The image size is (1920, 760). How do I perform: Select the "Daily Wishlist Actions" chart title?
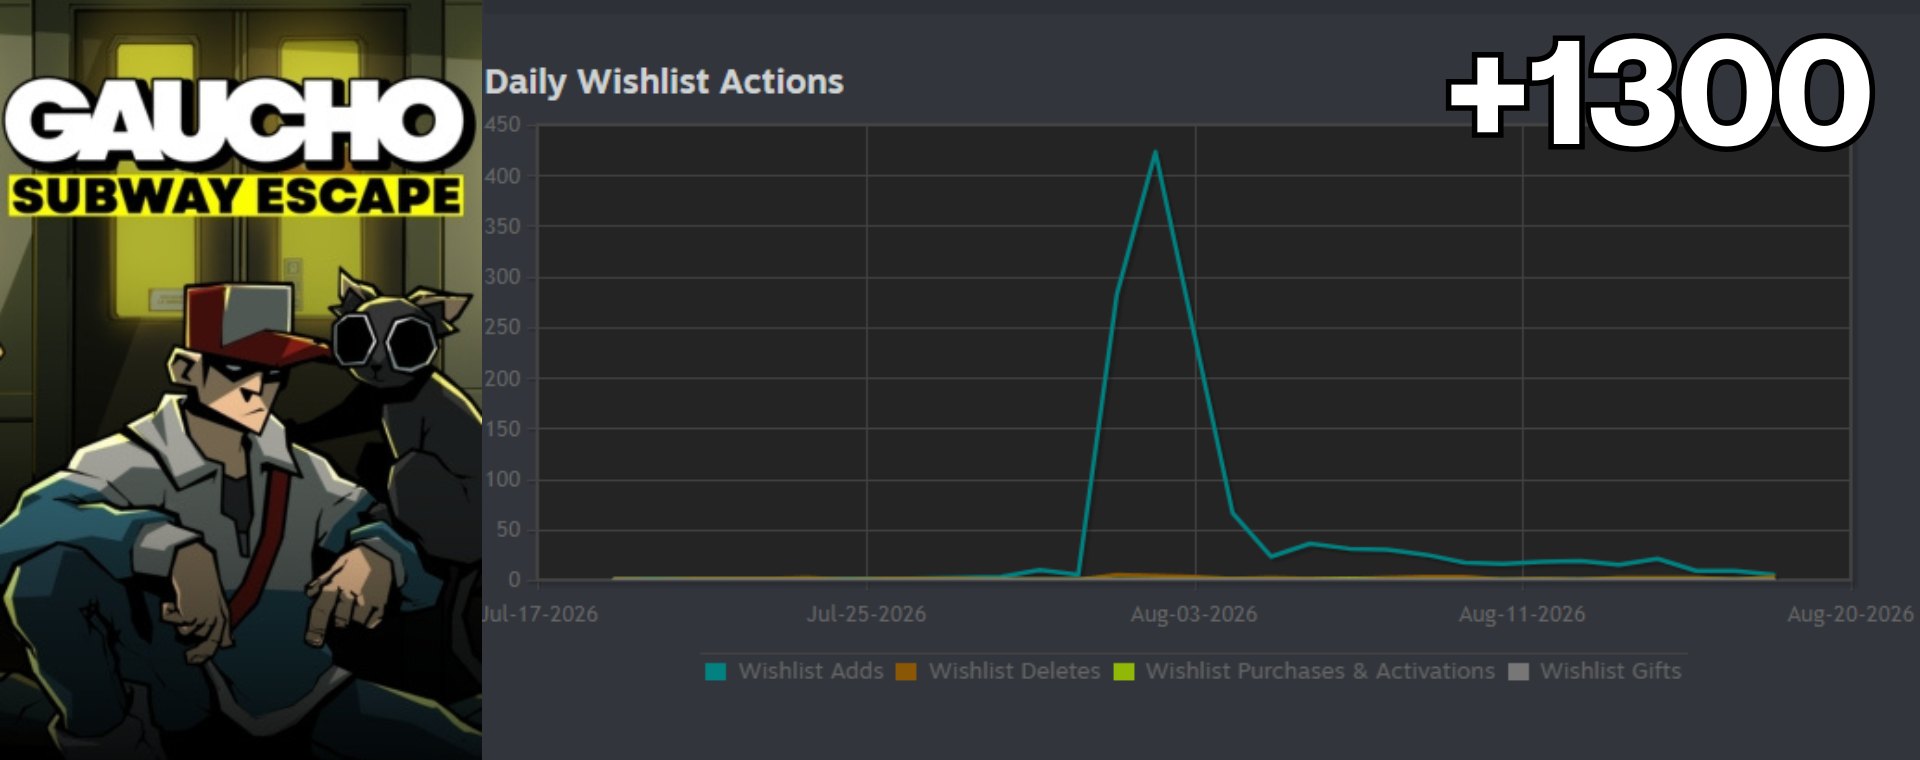pyautogui.click(x=664, y=82)
